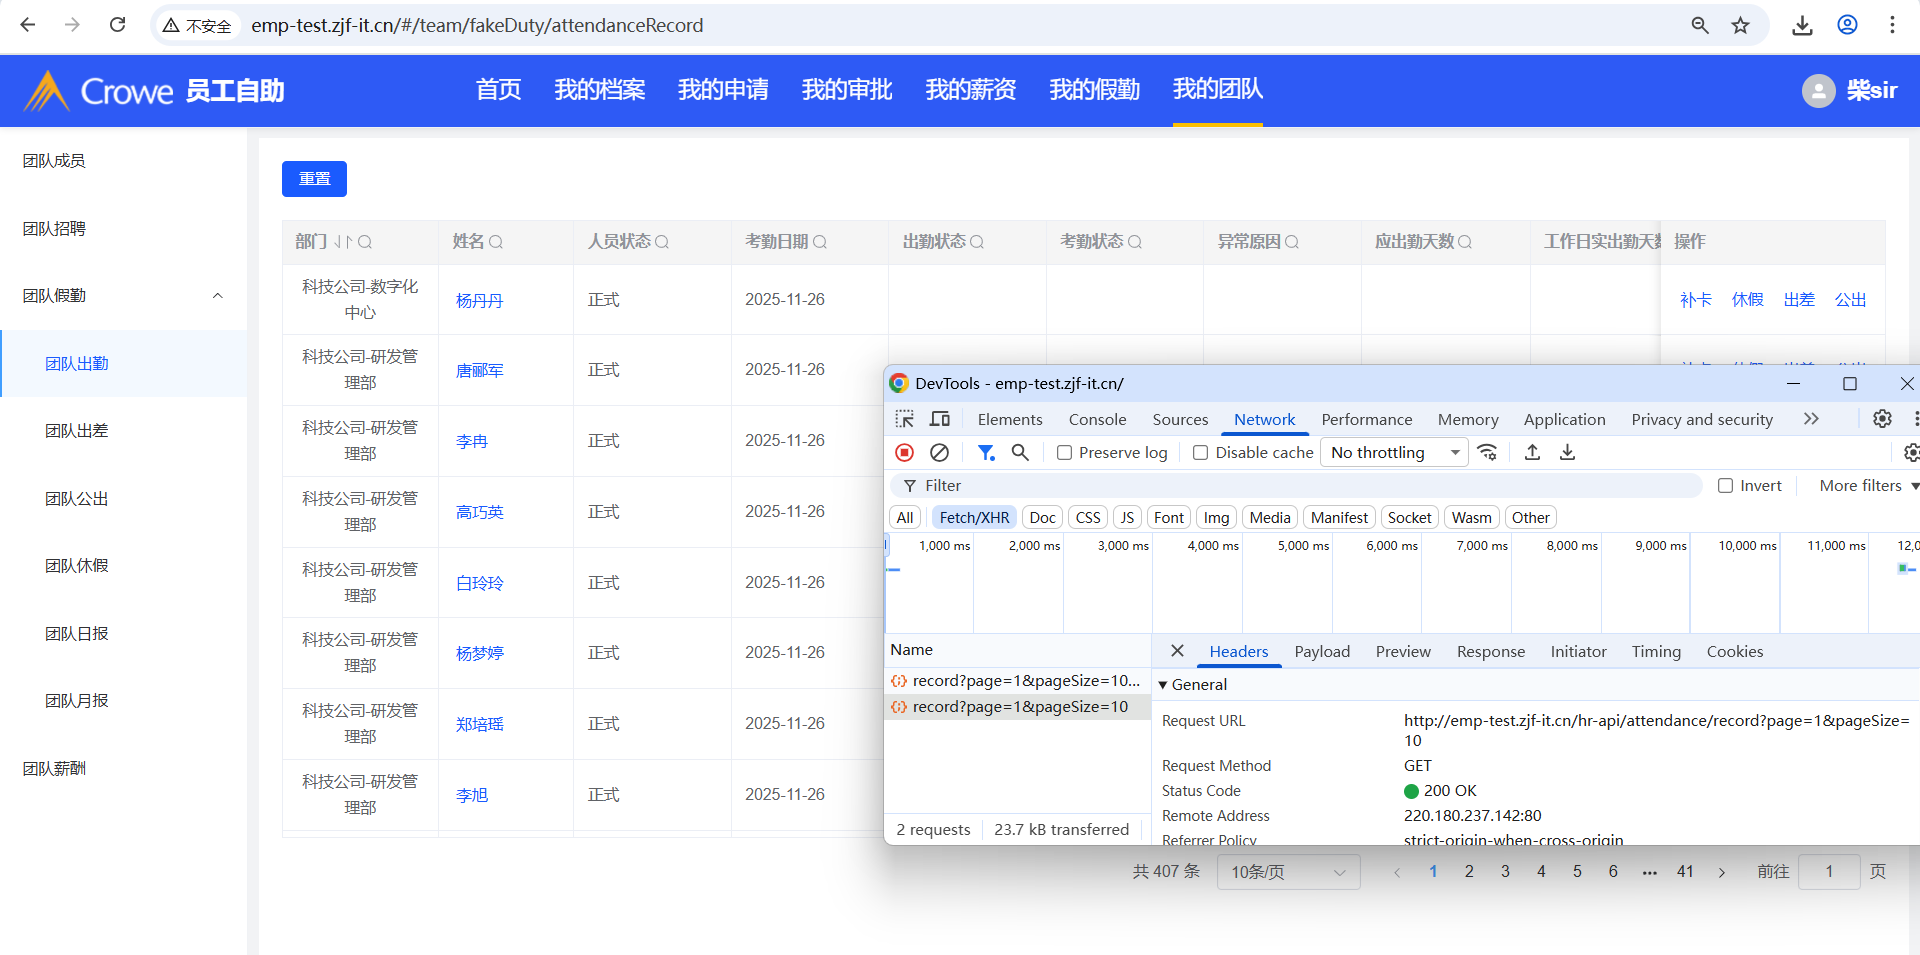The height and width of the screenshot is (955, 1920).
Task: Open the No throttling dropdown
Action: tap(1394, 453)
